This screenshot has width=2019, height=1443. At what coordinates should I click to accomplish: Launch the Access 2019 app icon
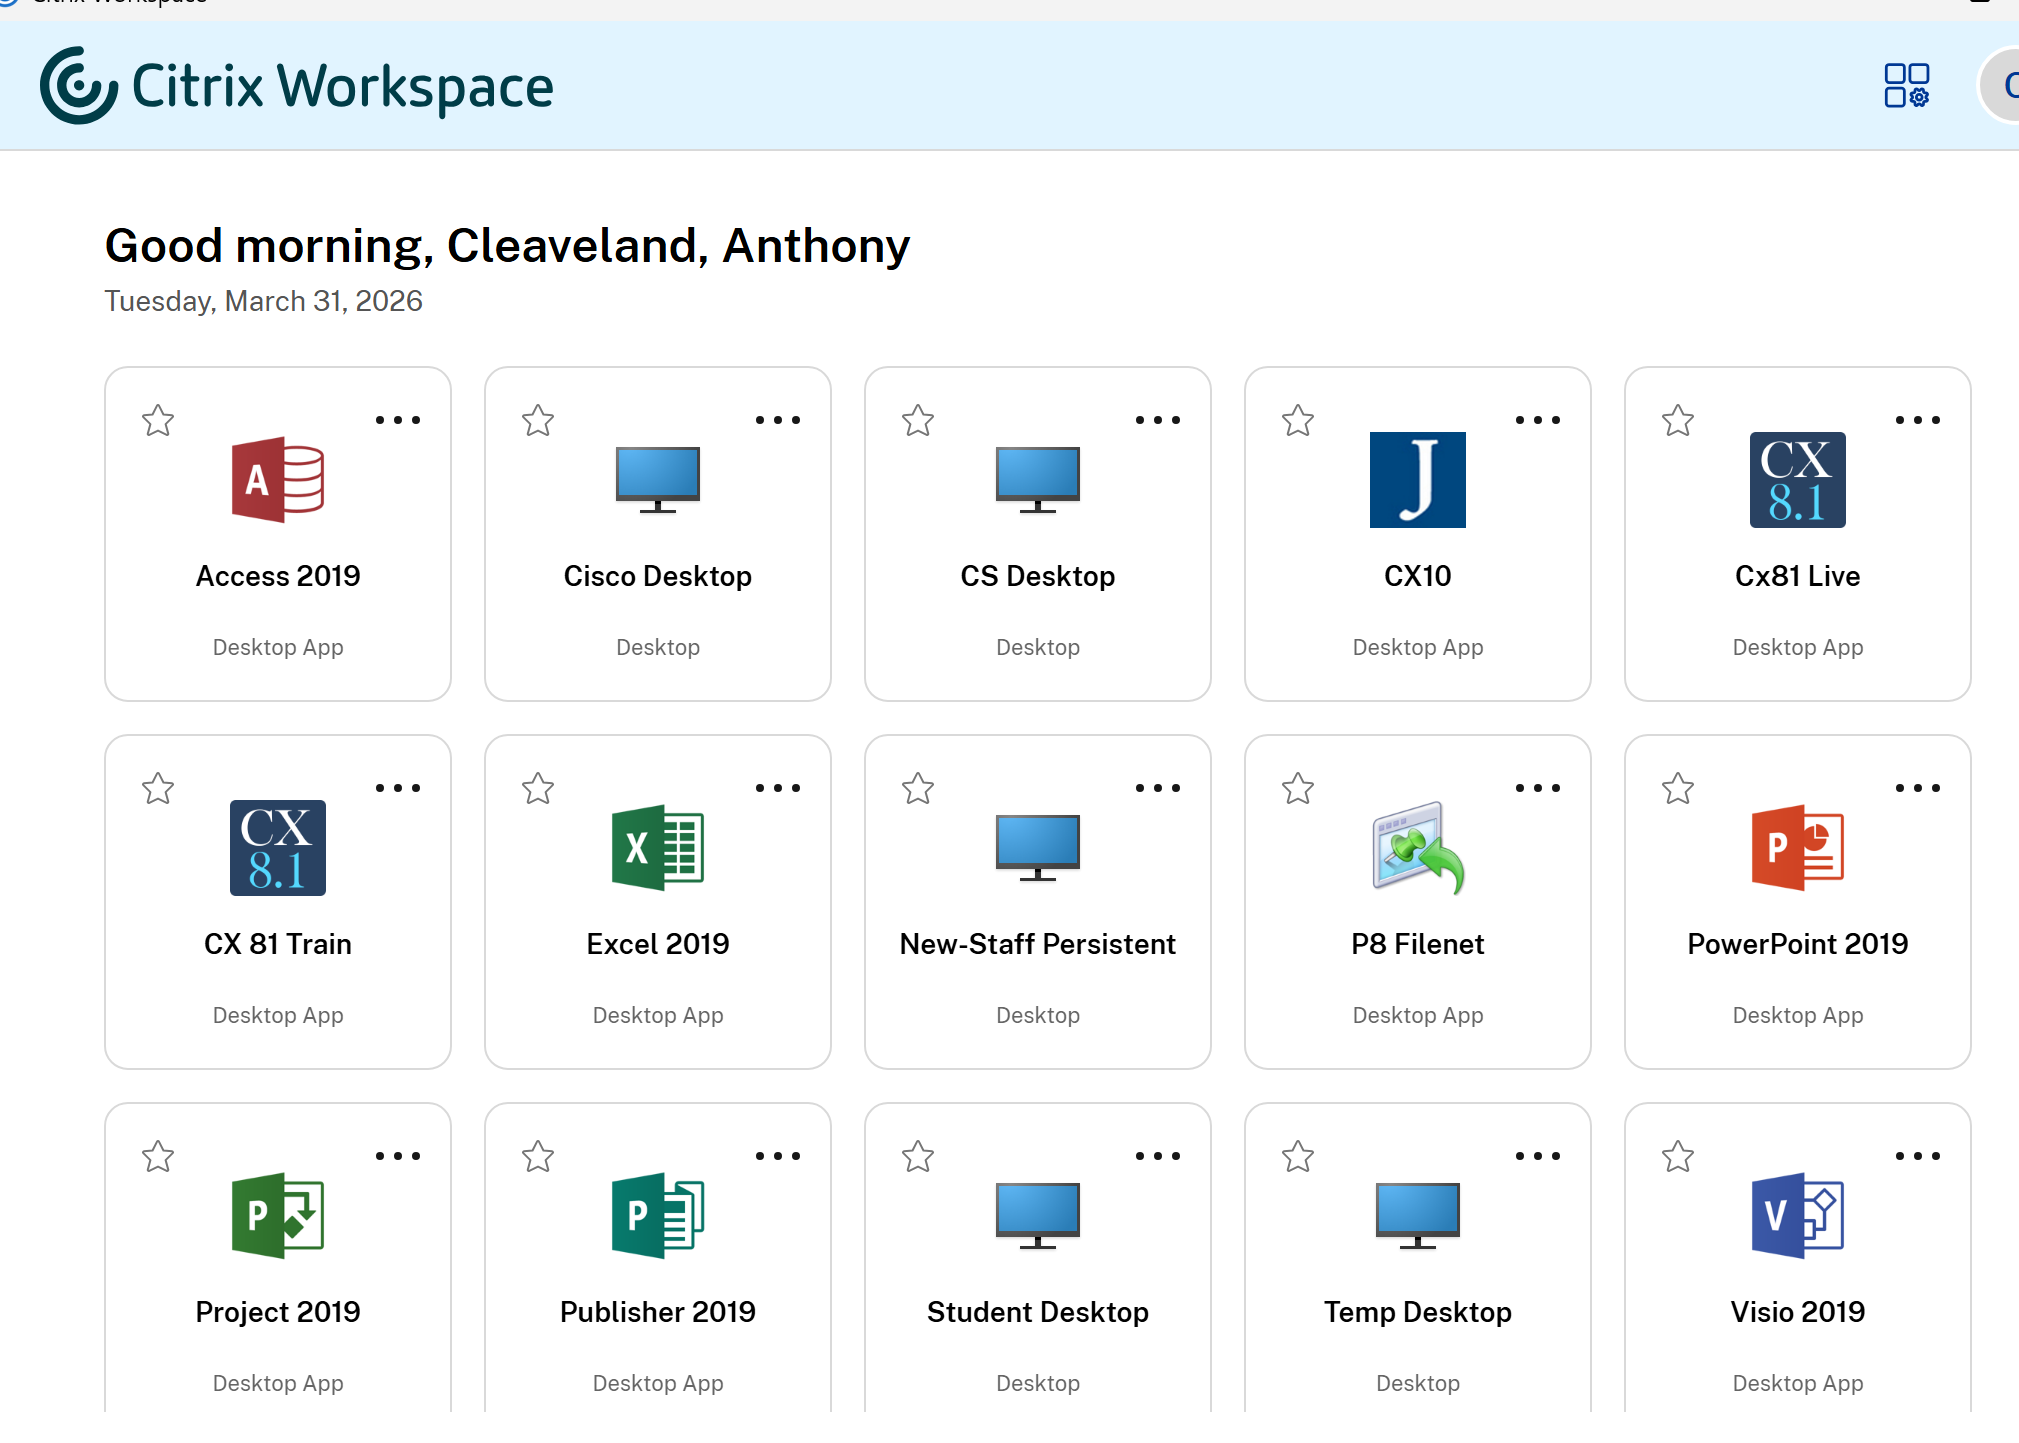click(x=278, y=480)
